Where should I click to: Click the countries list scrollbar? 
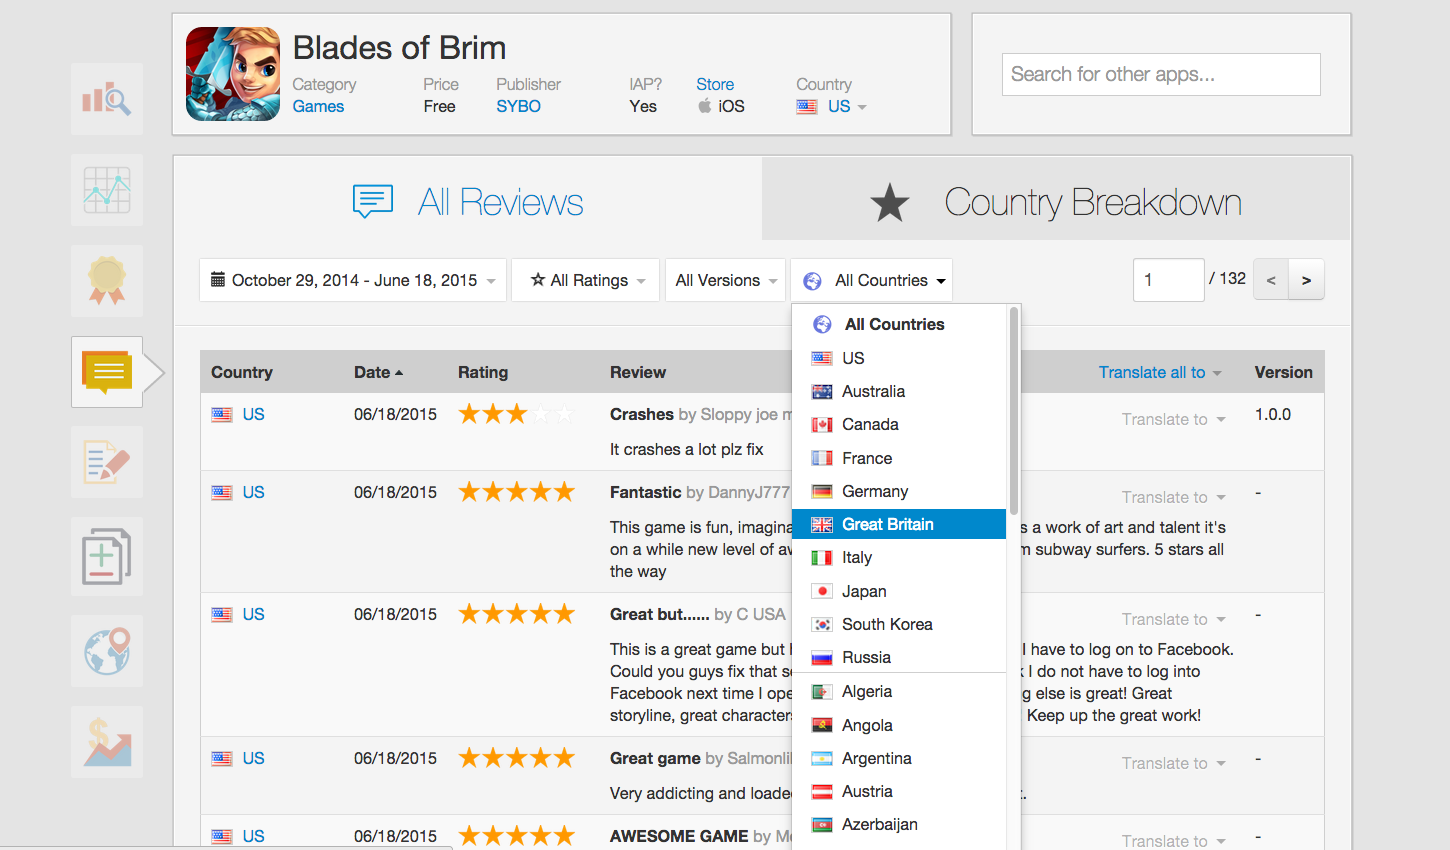click(1014, 410)
